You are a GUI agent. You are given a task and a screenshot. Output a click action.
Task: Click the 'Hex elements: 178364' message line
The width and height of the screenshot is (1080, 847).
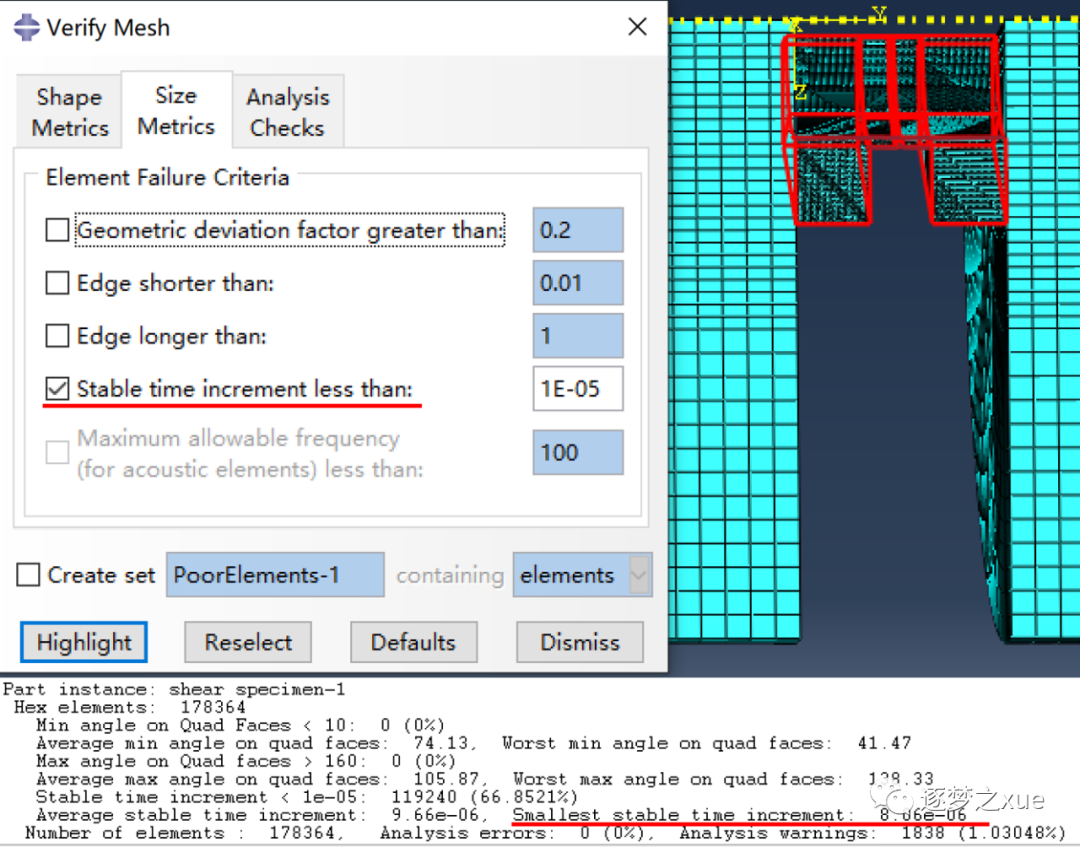click(x=129, y=707)
